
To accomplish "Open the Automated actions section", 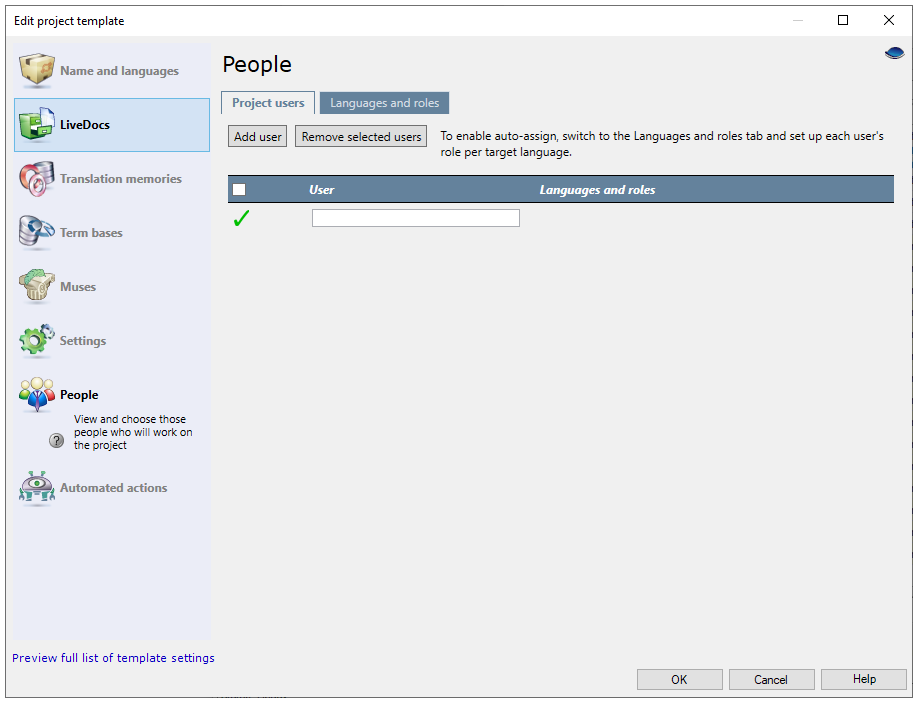I will coord(37,488).
